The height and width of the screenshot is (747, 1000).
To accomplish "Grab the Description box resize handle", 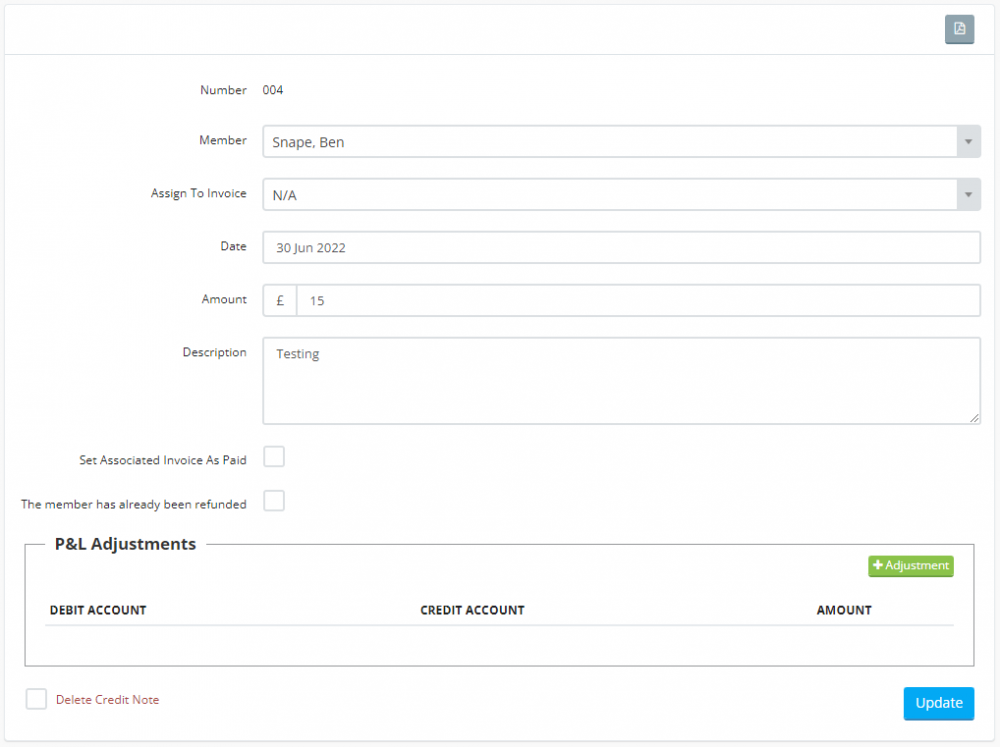I will 974,418.
